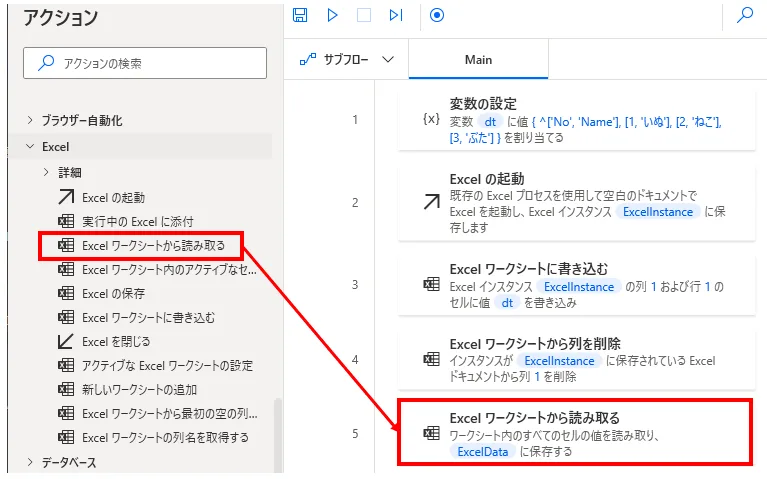
Task: Expand the '詳細' subgroup under Excel
Action: tap(46, 172)
